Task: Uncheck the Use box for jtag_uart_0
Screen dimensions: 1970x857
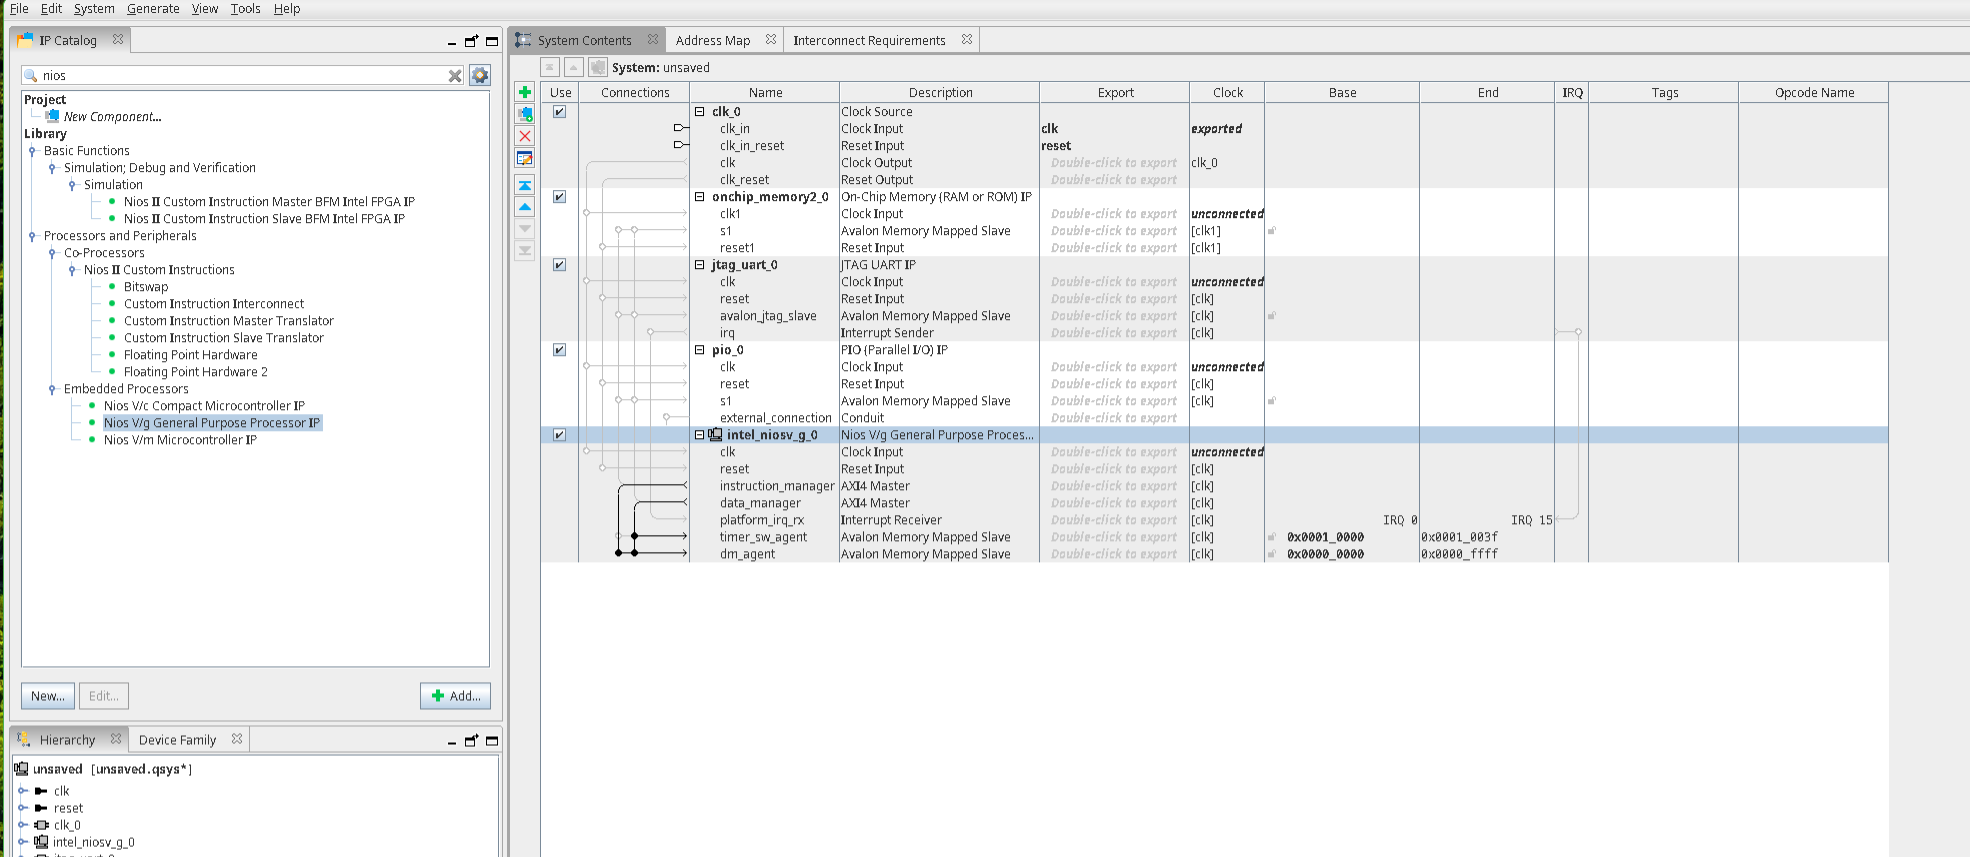Action: (560, 265)
